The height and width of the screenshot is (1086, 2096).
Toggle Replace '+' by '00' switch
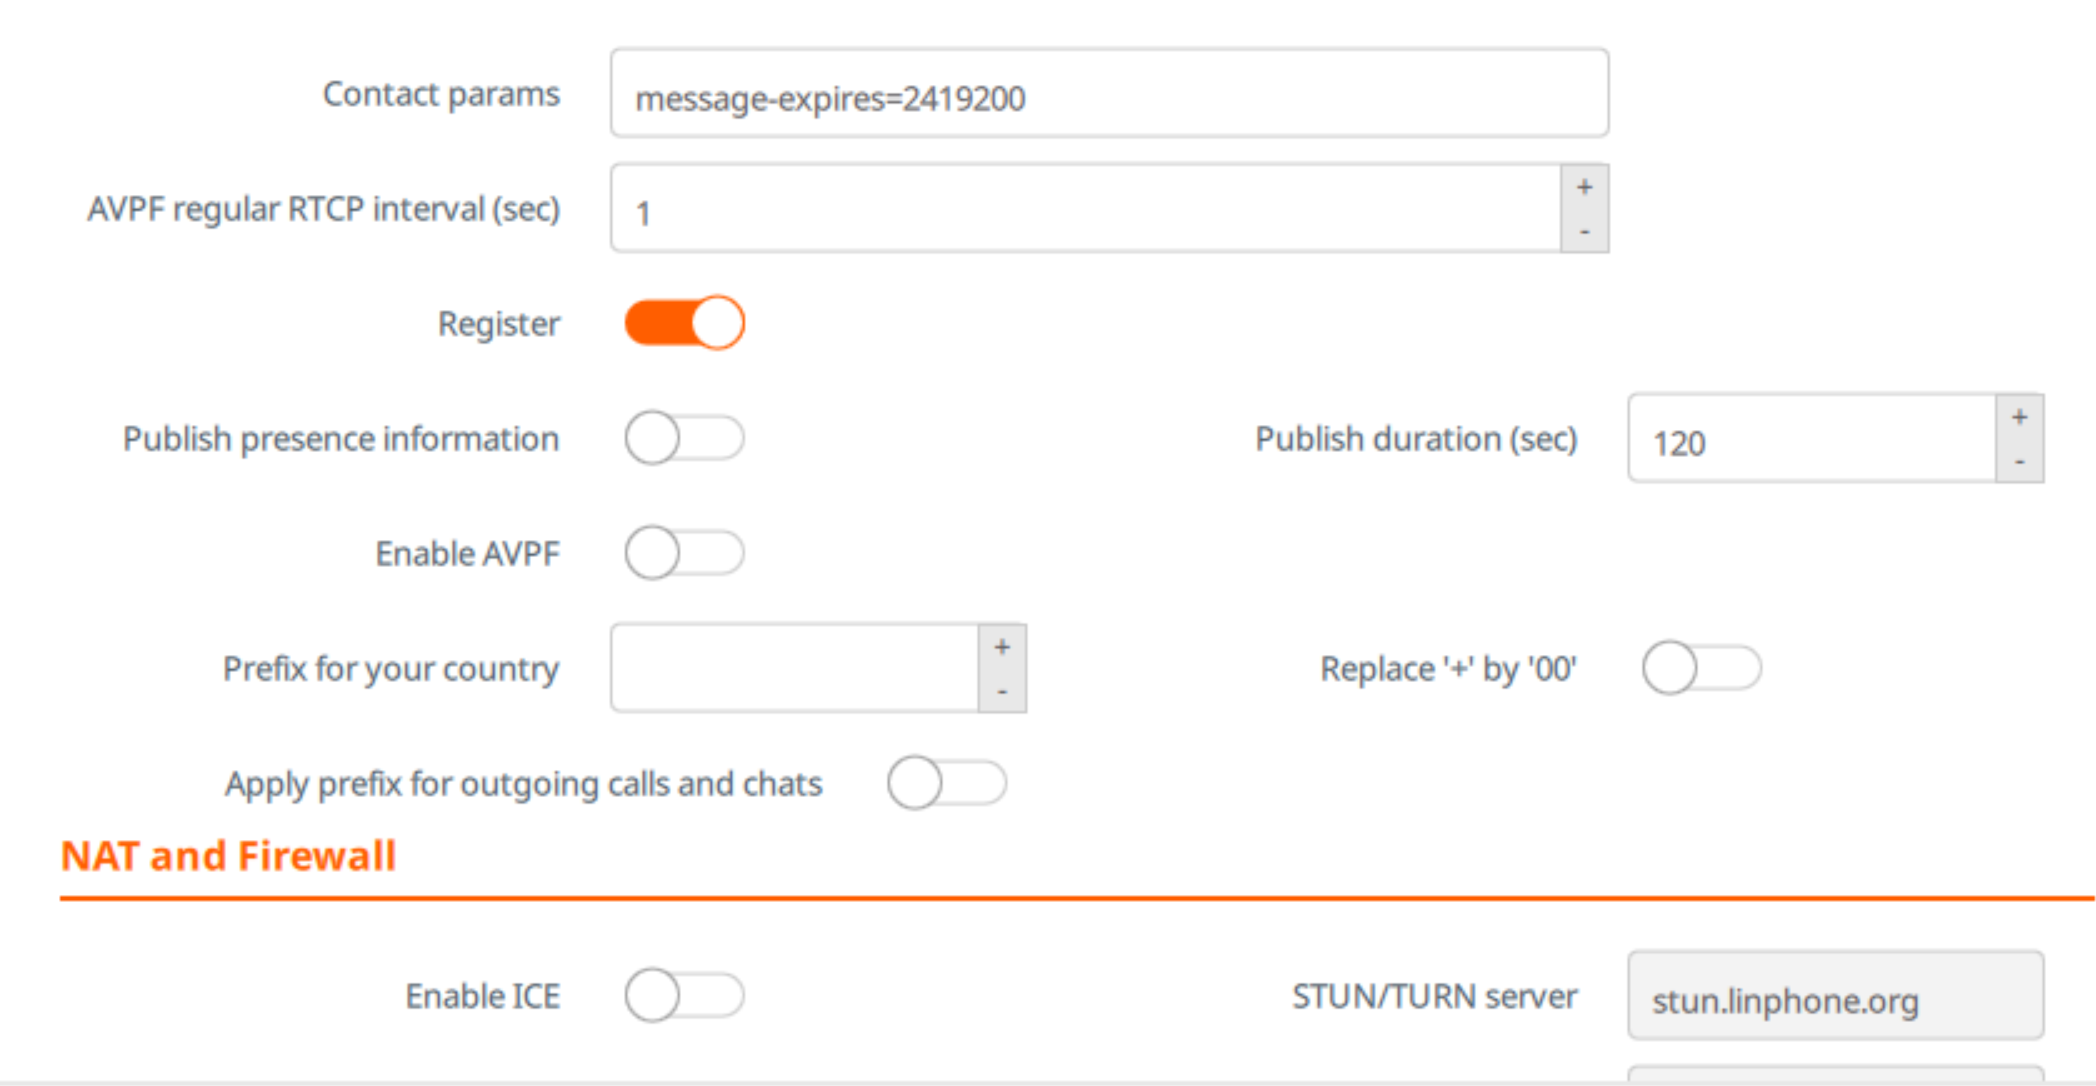click(1701, 668)
